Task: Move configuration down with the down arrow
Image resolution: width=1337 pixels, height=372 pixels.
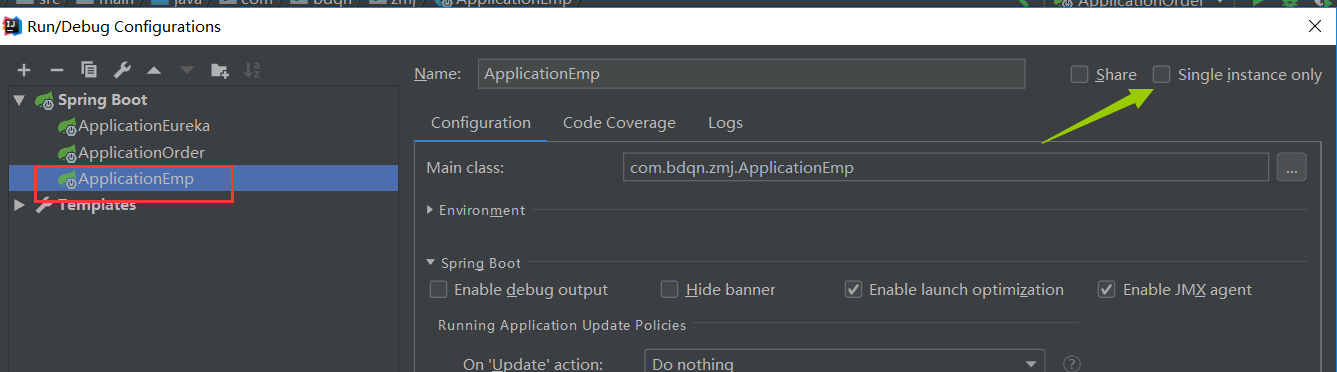Action: point(186,70)
